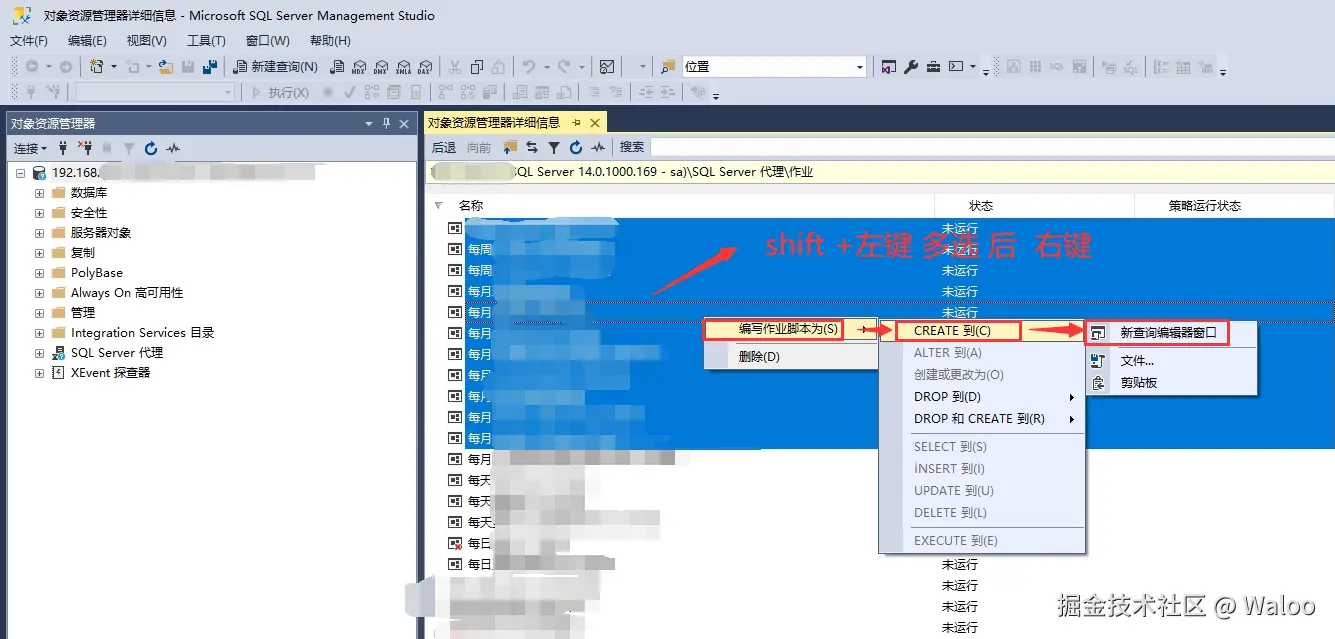Click the Filter funnel icon in details toolbar
1335x639 pixels.
(x=553, y=147)
